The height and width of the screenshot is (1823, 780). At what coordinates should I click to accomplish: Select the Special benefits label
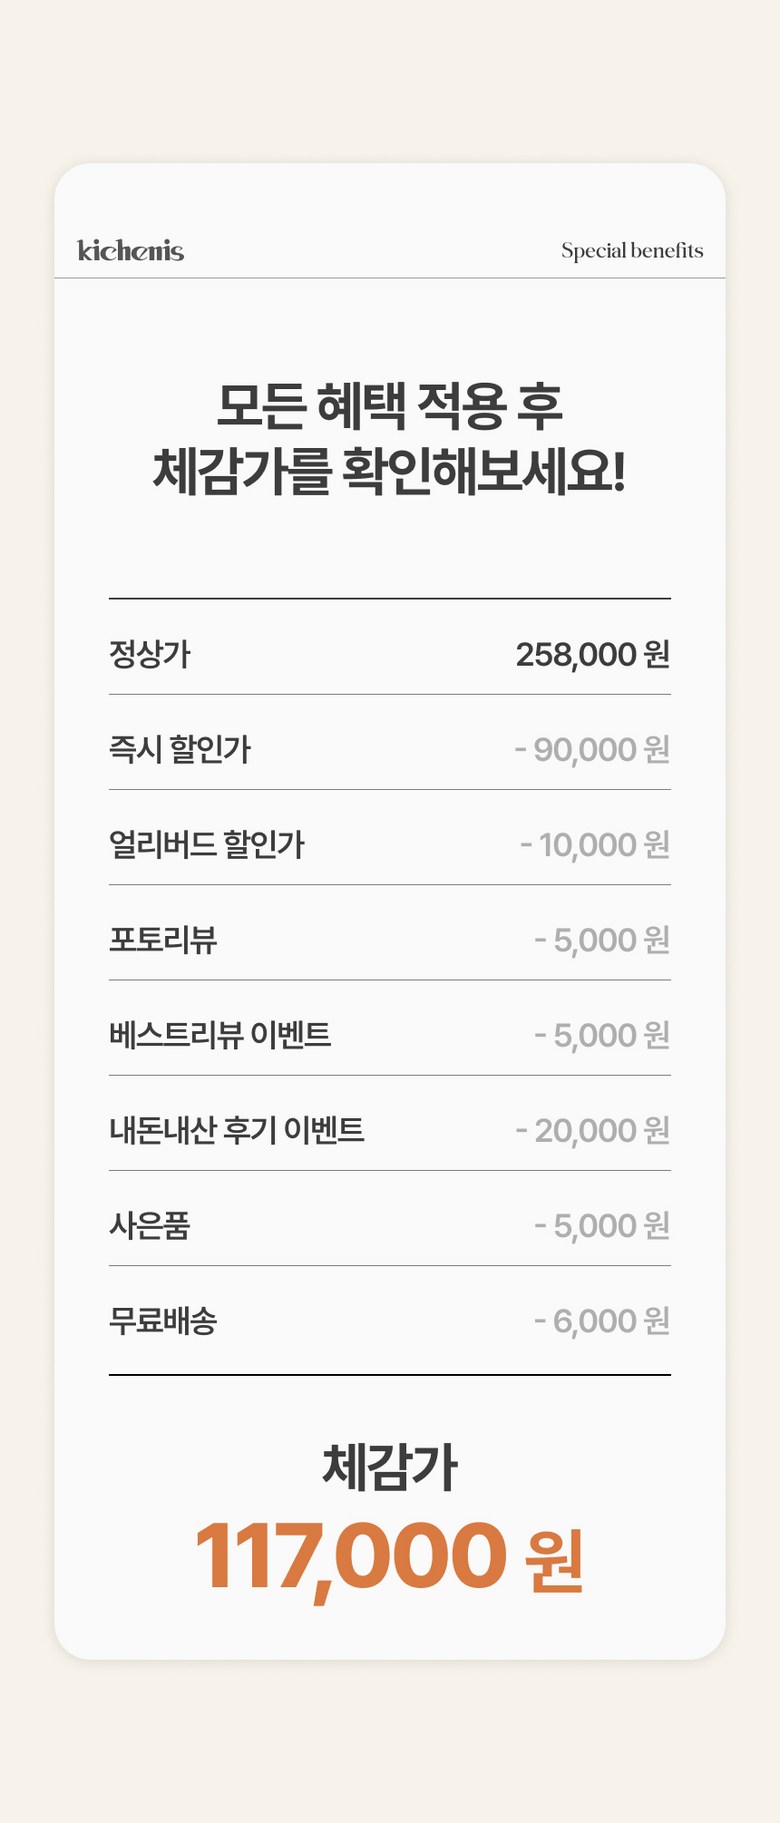coord(632,251)
